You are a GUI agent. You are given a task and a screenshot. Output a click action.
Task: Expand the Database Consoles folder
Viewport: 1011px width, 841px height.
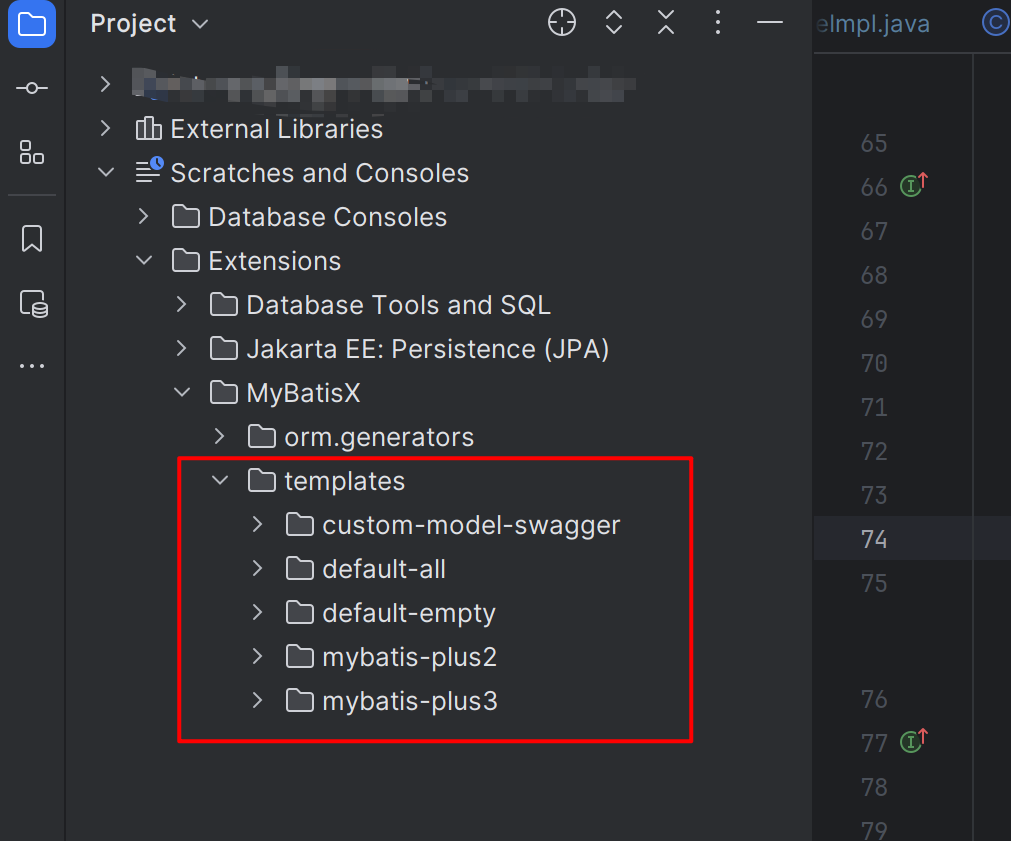[144, 217]
